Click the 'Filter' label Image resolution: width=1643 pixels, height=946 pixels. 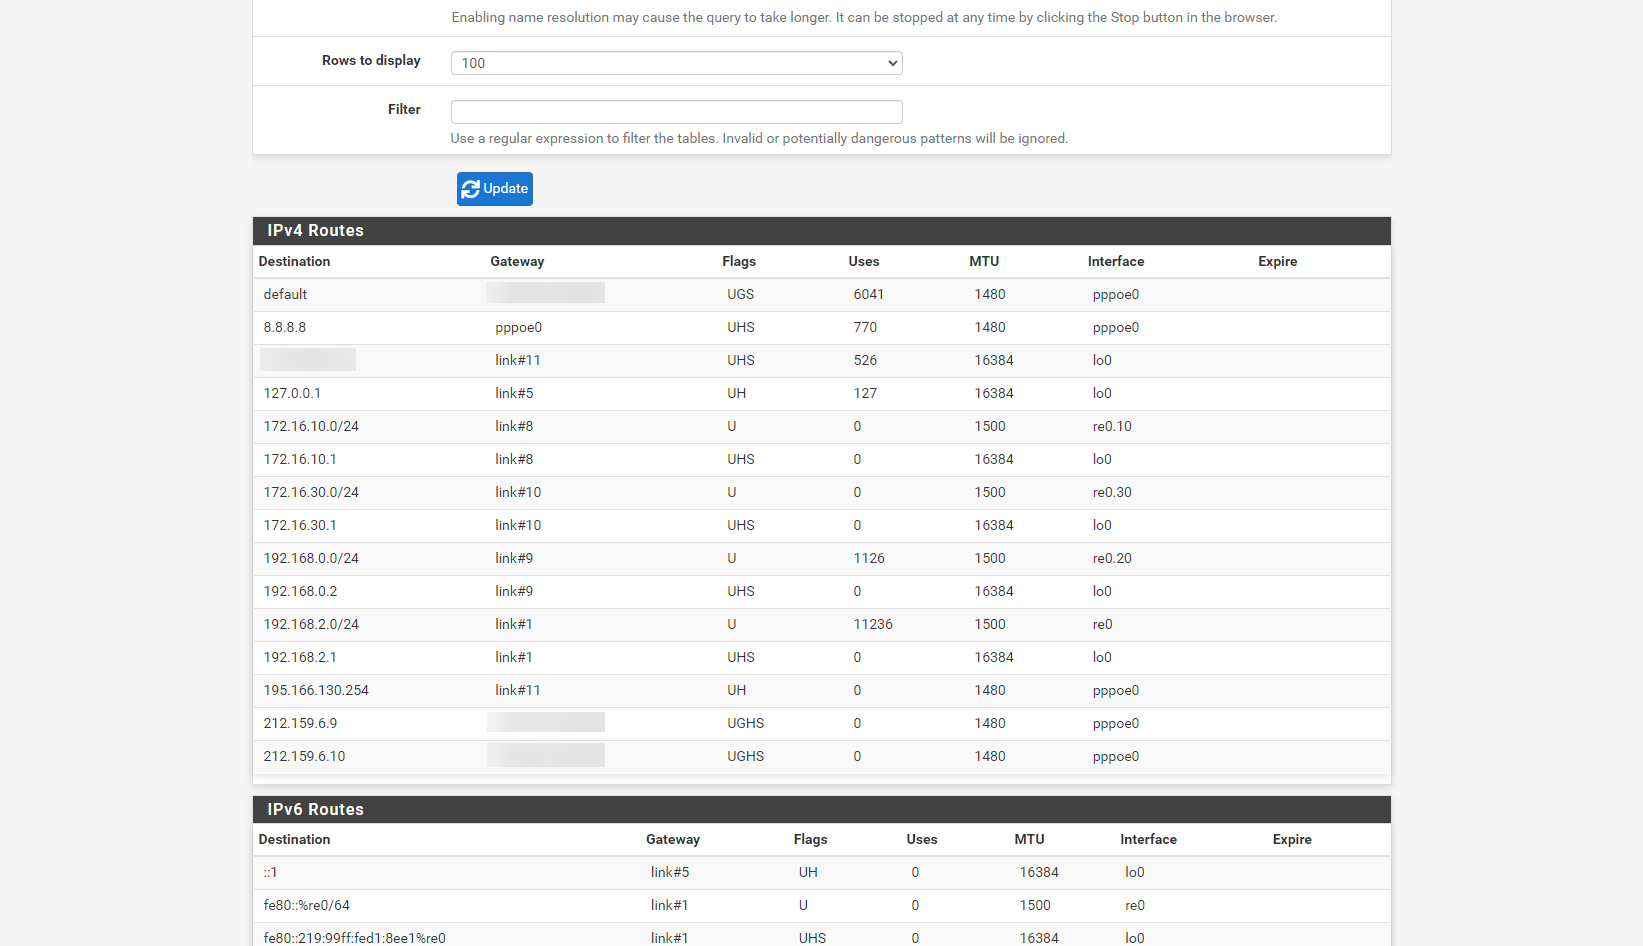tap(404, 110)
